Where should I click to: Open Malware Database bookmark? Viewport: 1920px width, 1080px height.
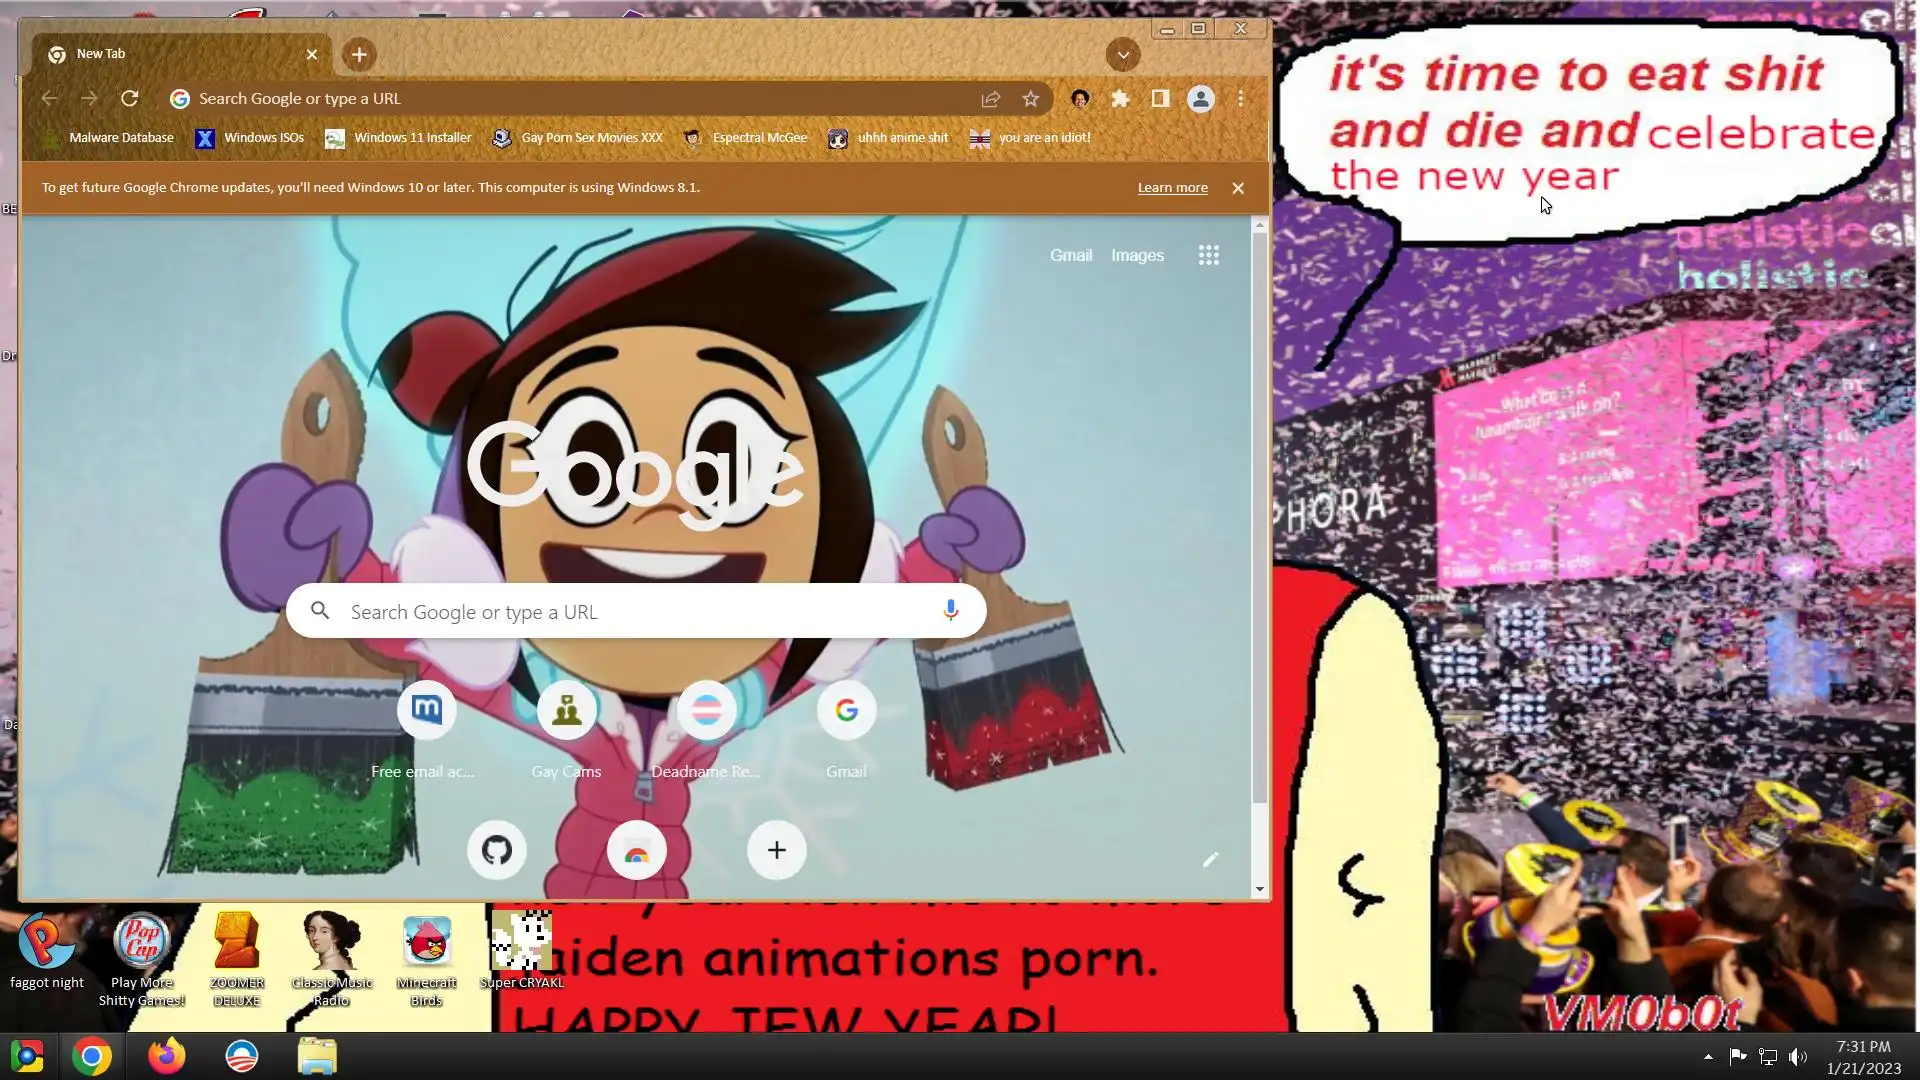[108, 138]
